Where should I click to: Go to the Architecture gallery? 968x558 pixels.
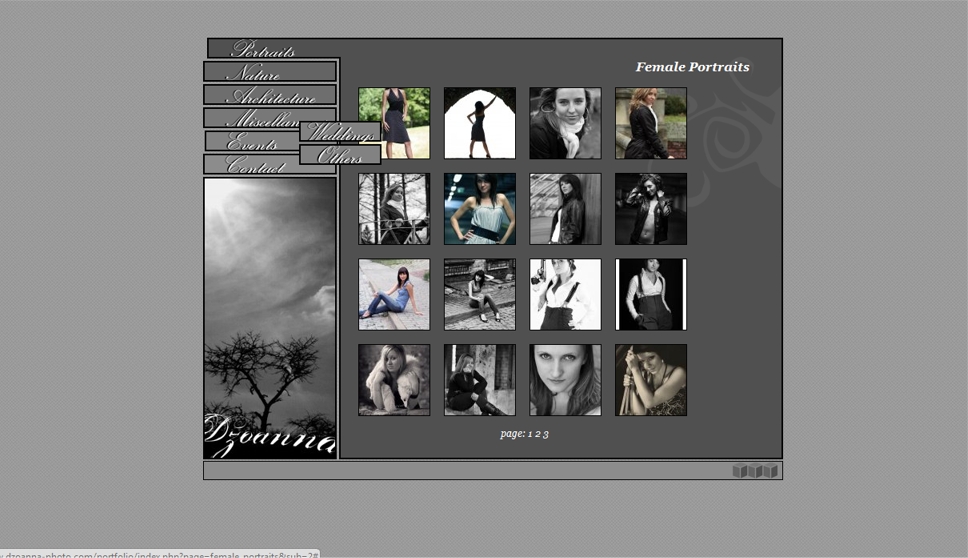point(270,96)
